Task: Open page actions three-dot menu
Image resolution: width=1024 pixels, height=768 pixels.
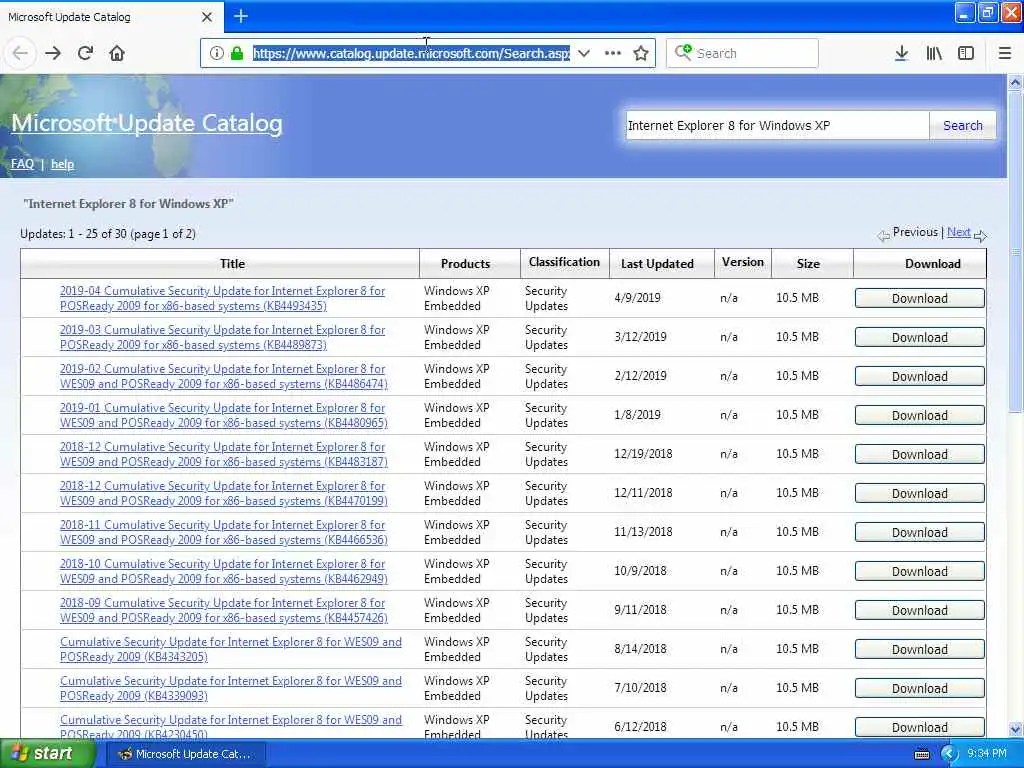Action: click(x=613, y=53)
